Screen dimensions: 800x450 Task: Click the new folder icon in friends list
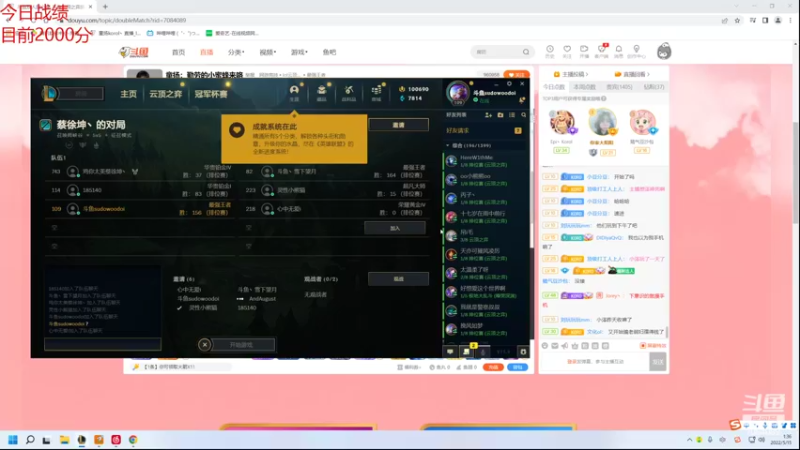pyautogui.click(x=501, y=115)
